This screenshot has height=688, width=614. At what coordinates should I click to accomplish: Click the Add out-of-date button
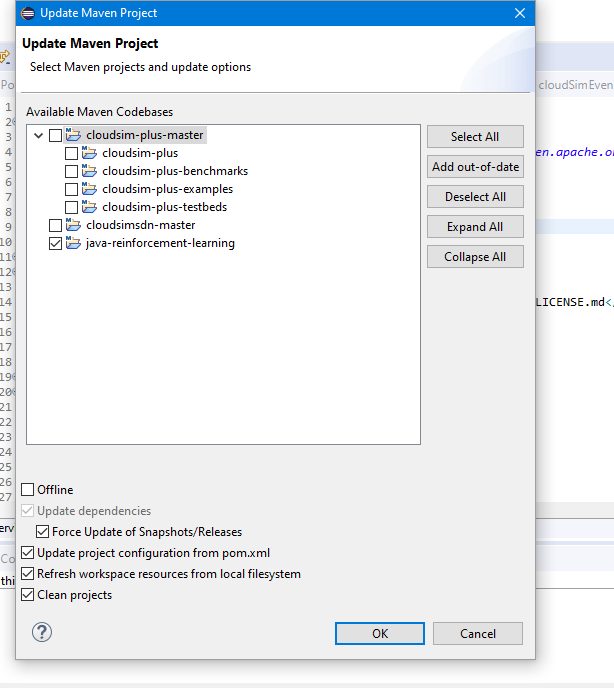tap(475, 167)
